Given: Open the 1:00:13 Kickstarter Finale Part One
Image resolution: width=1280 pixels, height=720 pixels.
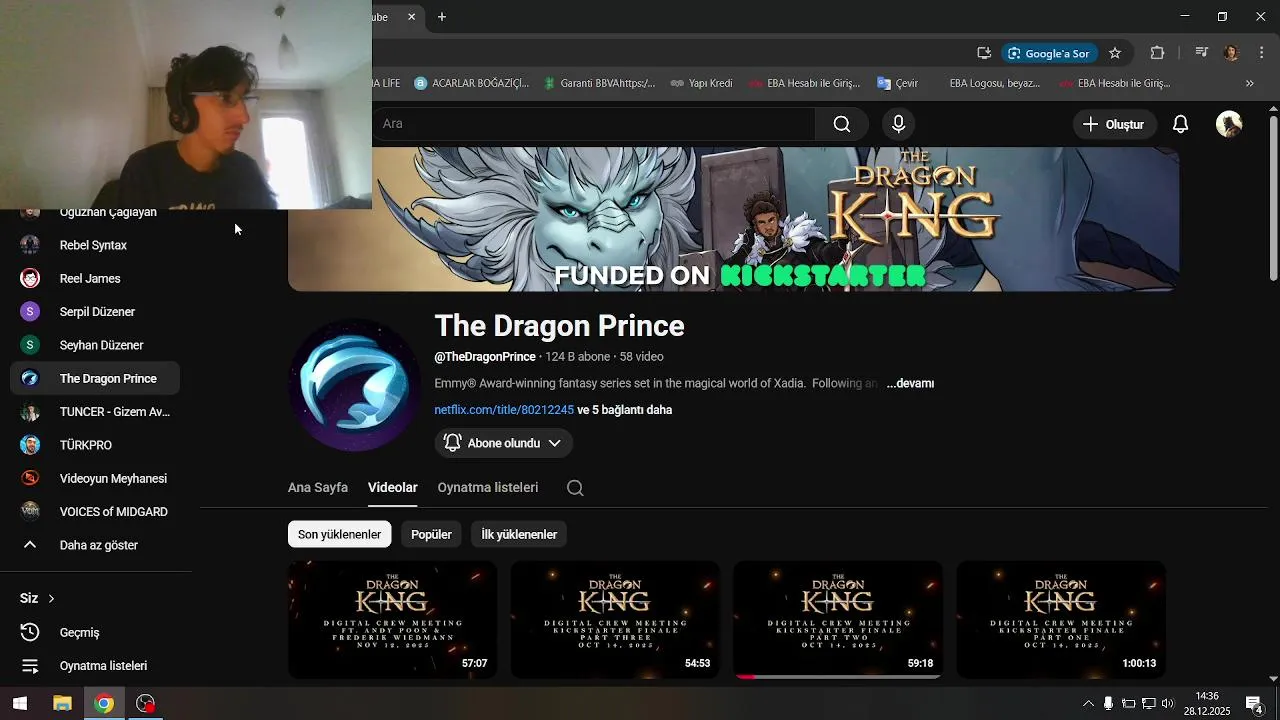Looking at the screenshot, I should pyautogui.click(x=1061, y=620).
